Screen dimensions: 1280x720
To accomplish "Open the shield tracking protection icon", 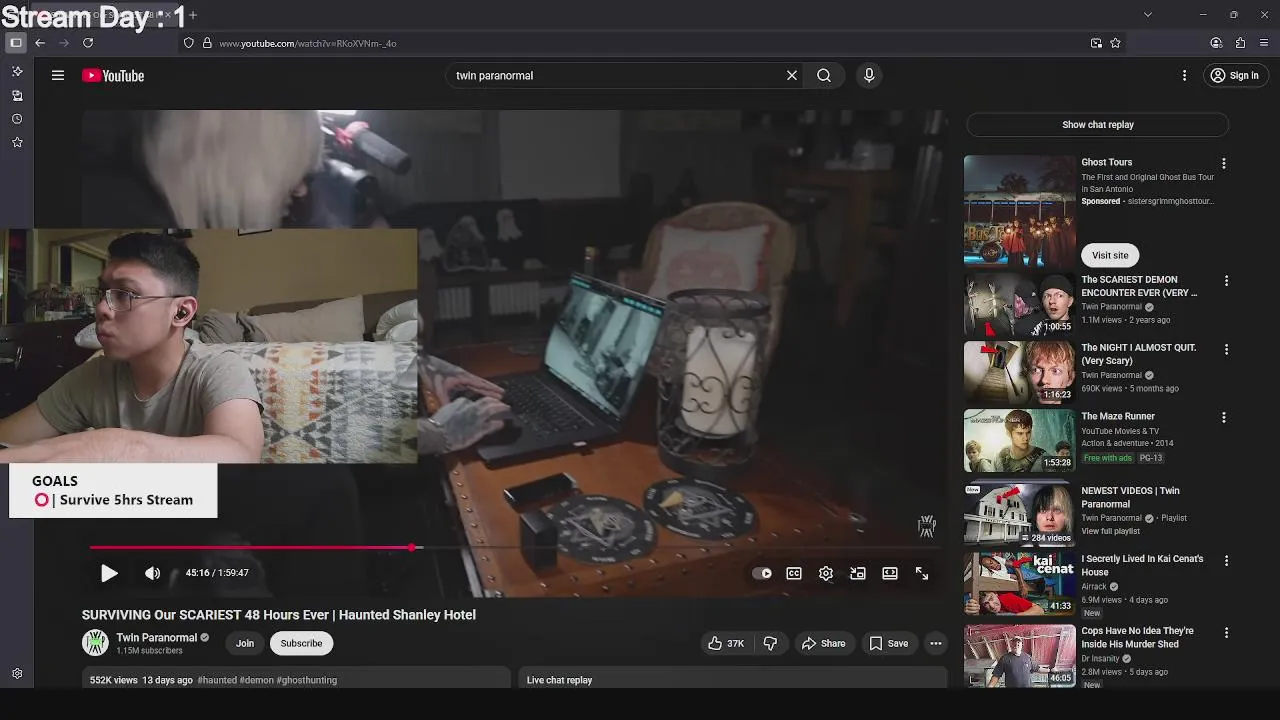I will click(188, 43).
